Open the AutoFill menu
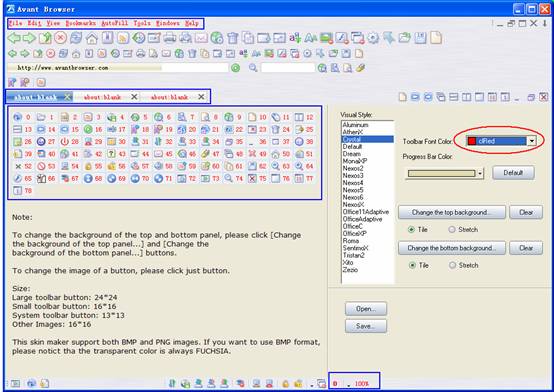Image resolution: width=554 pixels, height=392 pixels. click(x=114, y=23)
